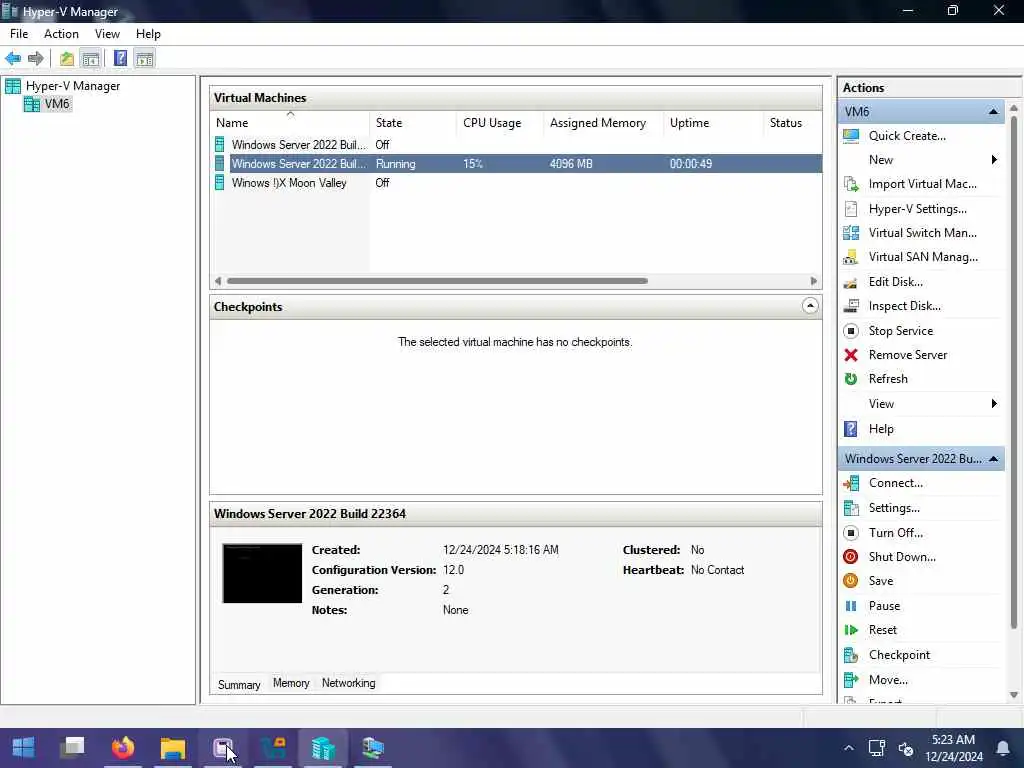Toggle the console tree pane toolbar icon

(x=91, y=59)
